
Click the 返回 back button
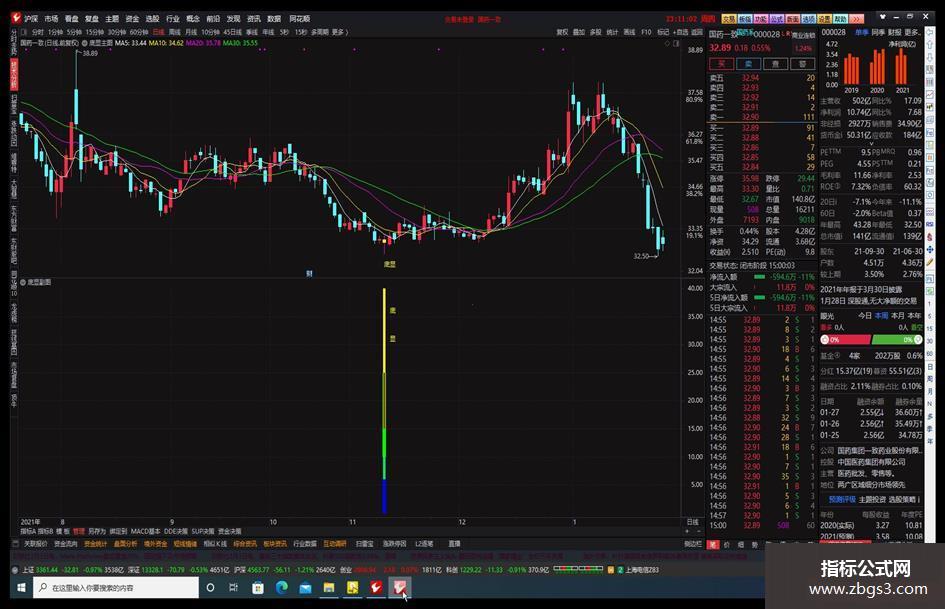697,32
